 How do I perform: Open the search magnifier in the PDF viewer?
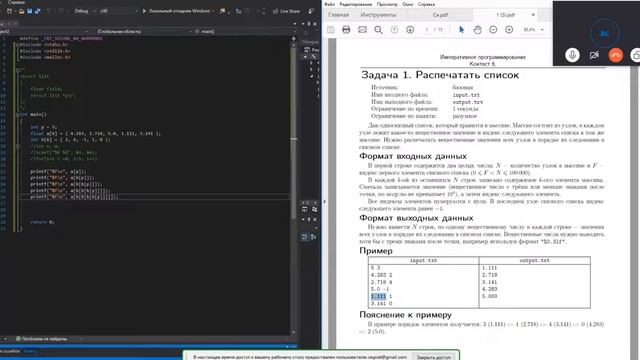pos(378,30)
